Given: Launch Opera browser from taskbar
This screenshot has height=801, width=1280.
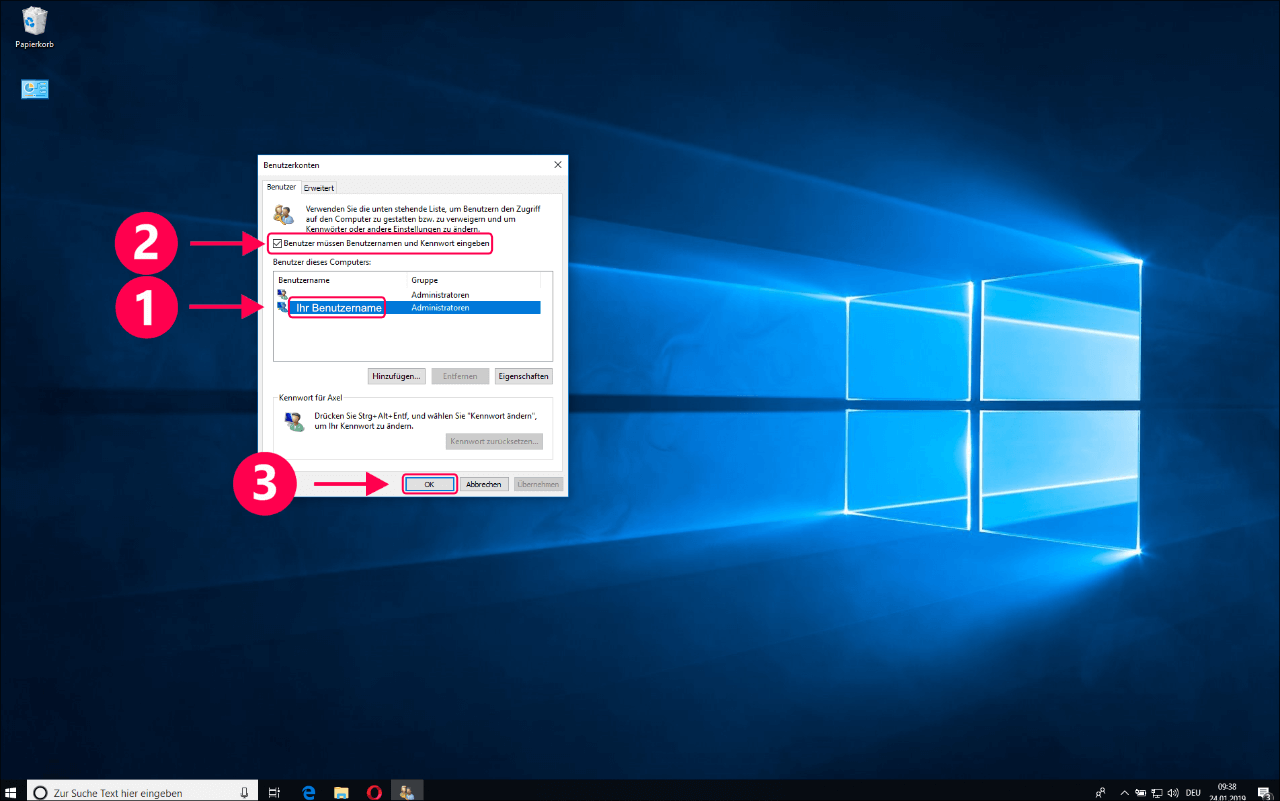Looking at the screenshot, I should coord(374,792).
